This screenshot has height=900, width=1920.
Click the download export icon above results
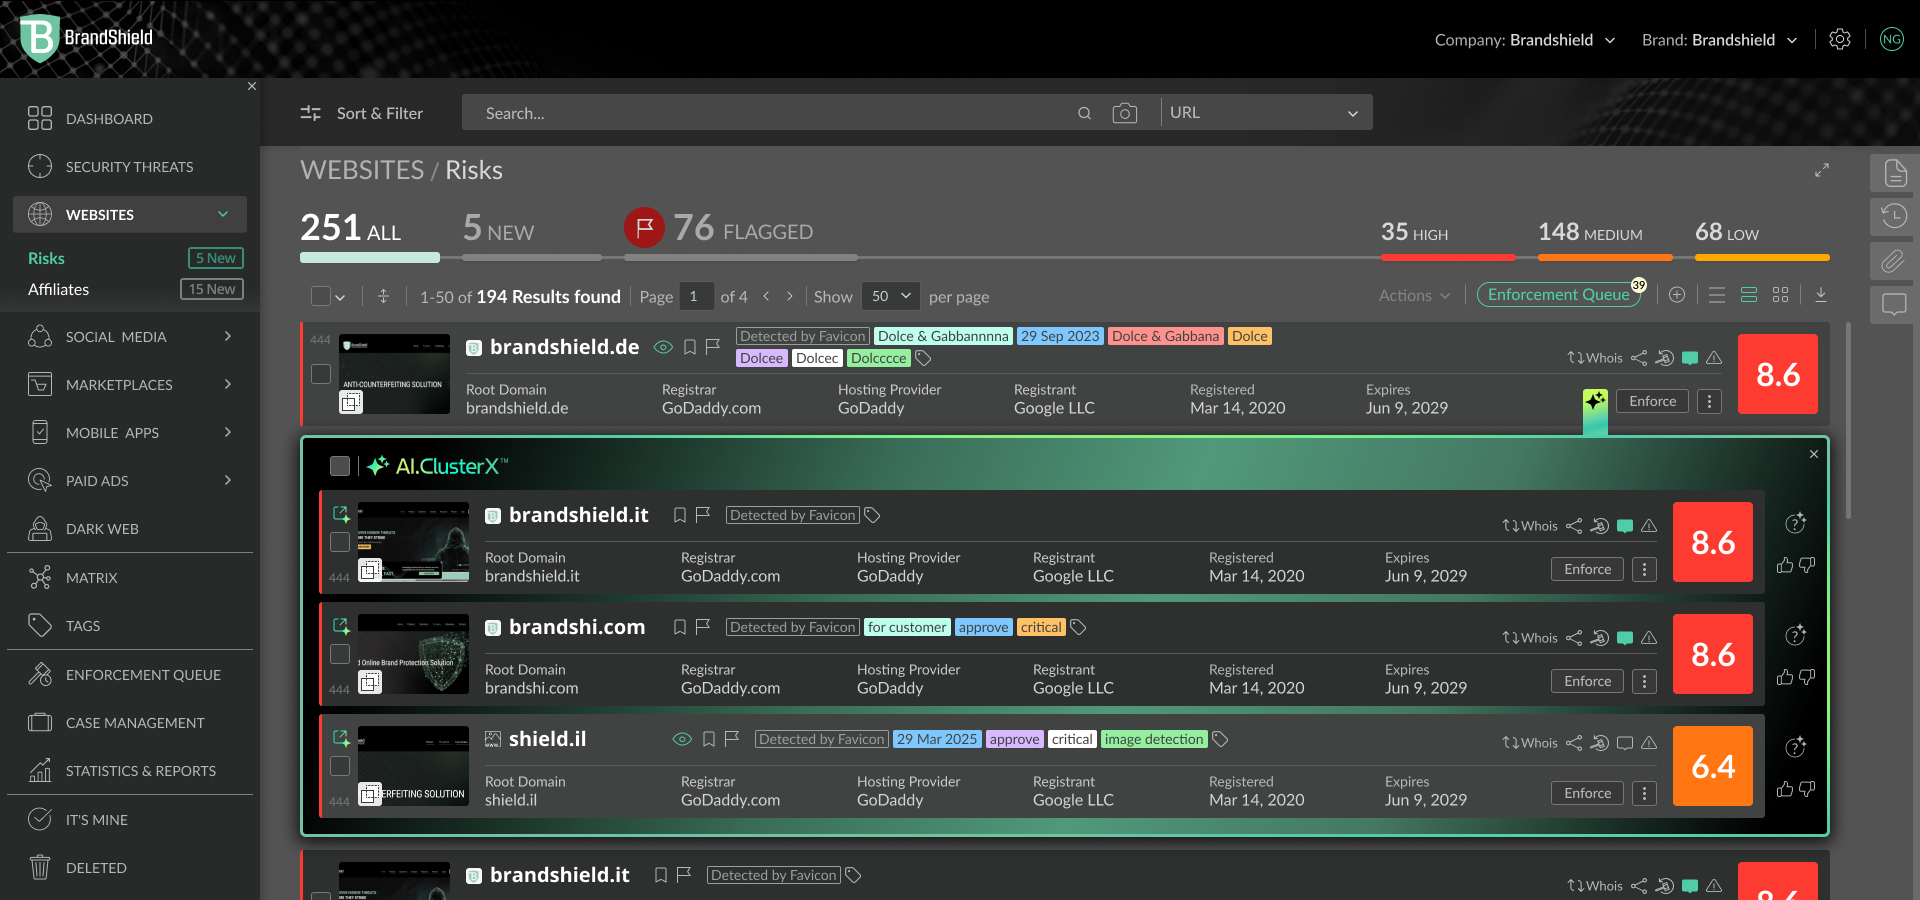(1821, 296)
